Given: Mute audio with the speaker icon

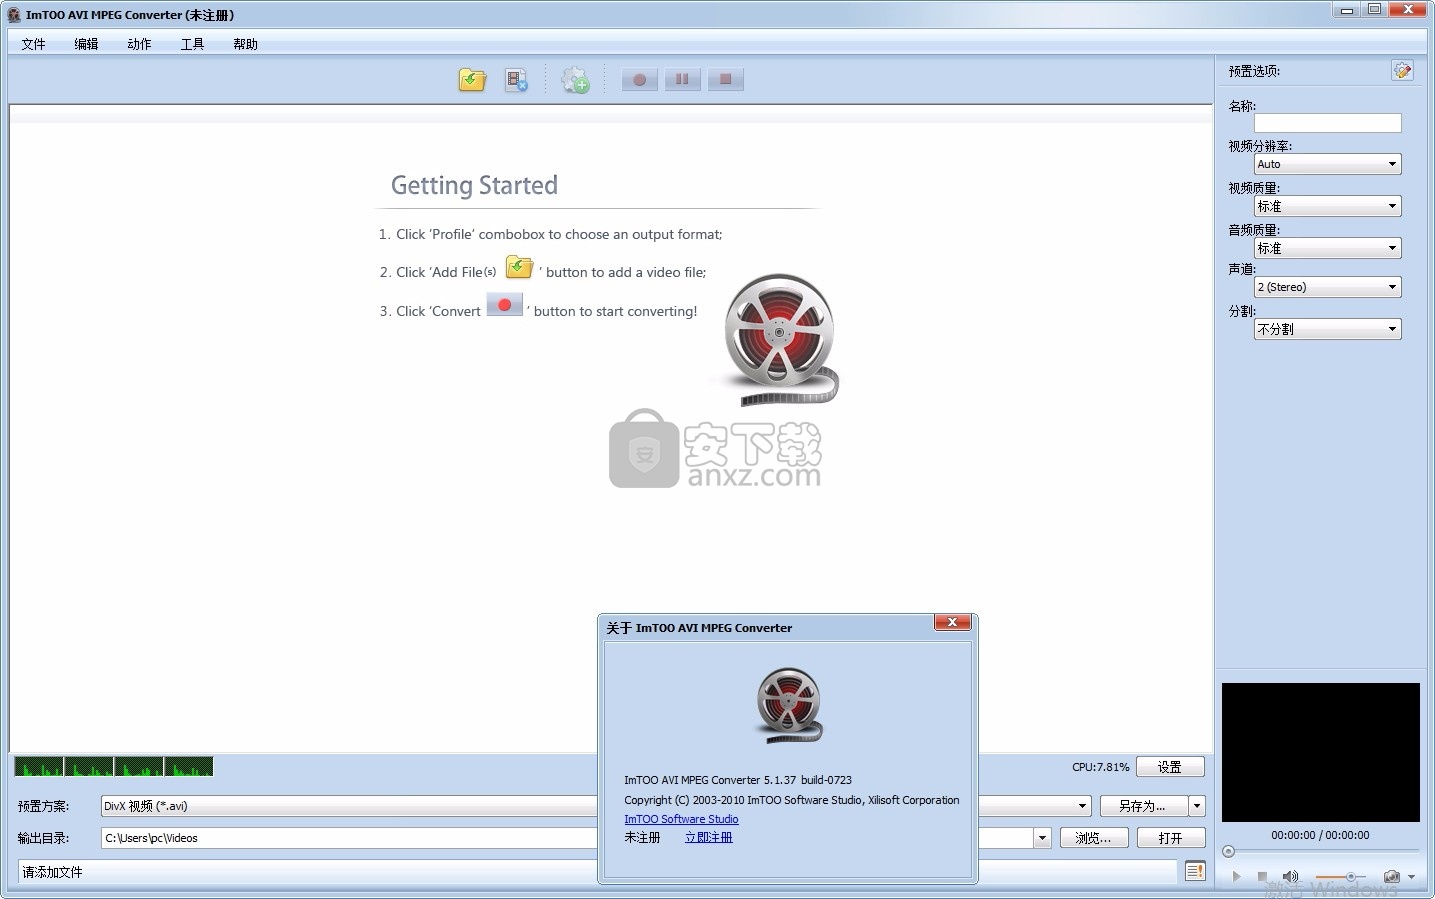Looking at the screenshot, I should 1290,876.
